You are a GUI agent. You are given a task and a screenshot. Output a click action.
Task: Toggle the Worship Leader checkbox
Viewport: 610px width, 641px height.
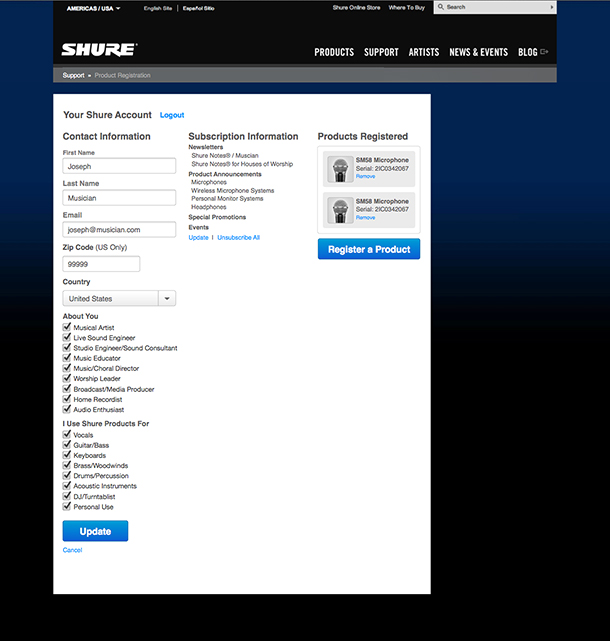pos(67,378)
